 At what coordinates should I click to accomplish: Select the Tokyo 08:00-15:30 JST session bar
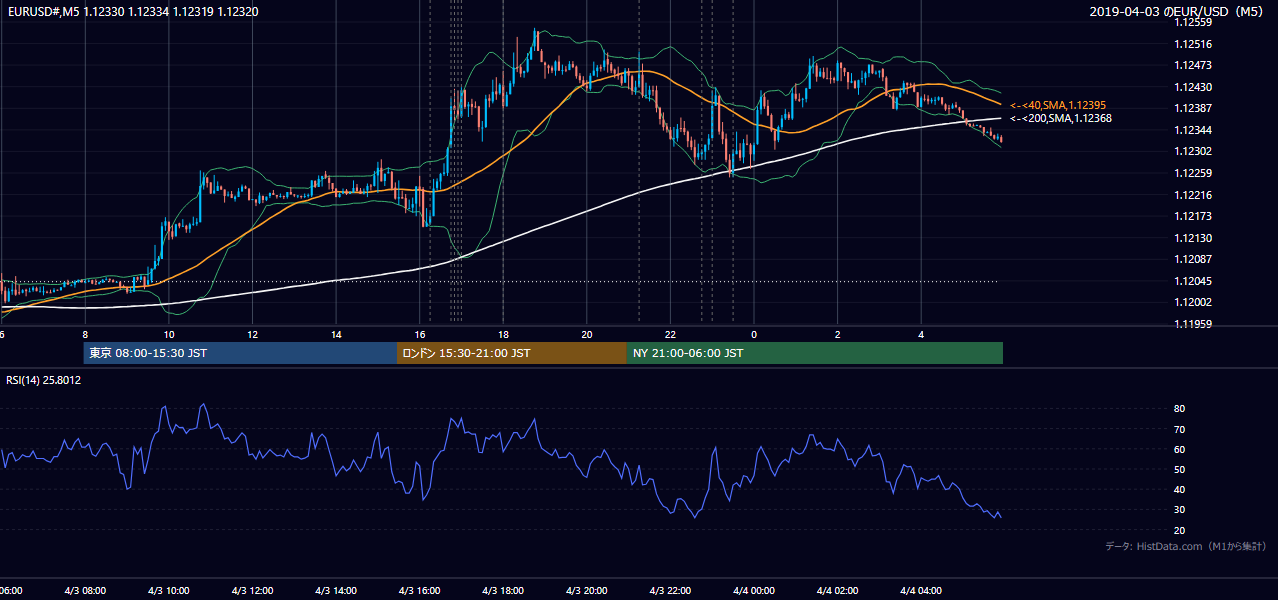[240, 353]
